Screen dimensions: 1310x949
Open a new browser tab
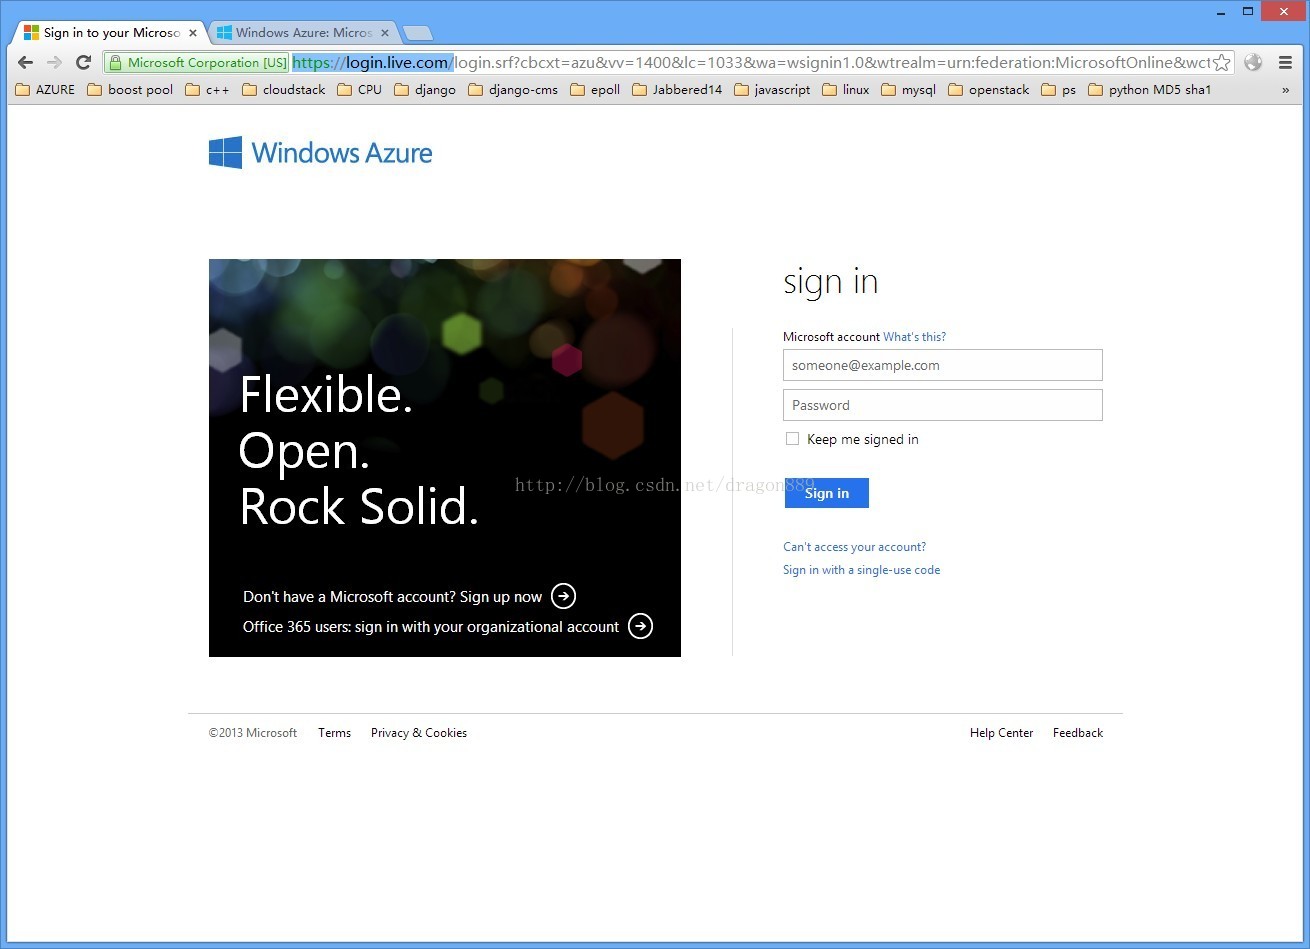click(417, 33)
